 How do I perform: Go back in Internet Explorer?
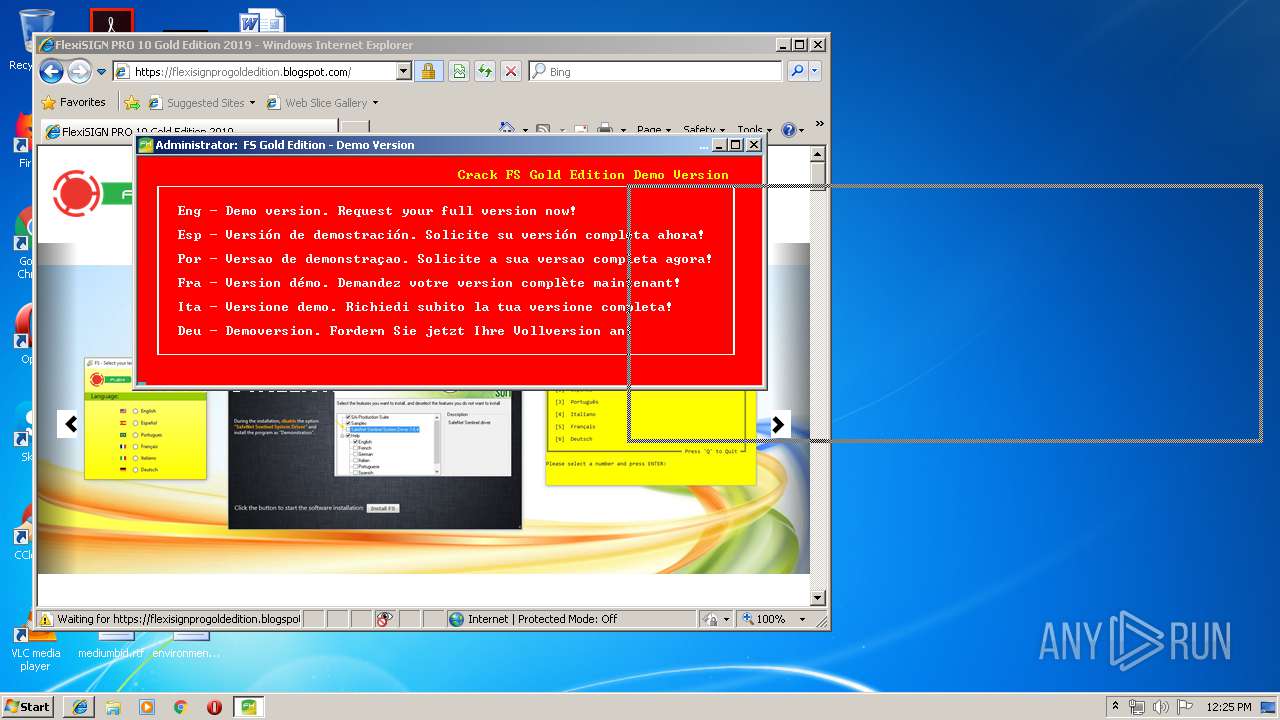[x=52, y=71]
